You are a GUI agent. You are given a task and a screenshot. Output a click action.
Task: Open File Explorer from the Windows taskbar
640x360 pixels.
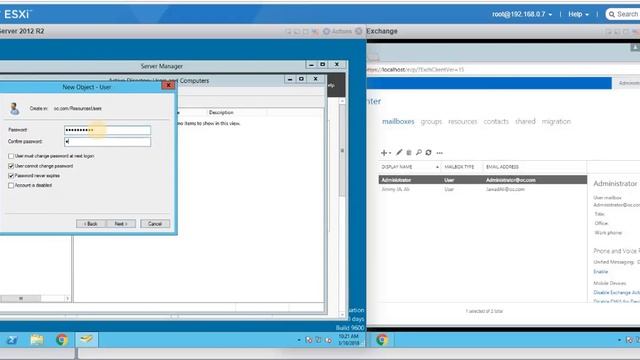coord(37,340)
